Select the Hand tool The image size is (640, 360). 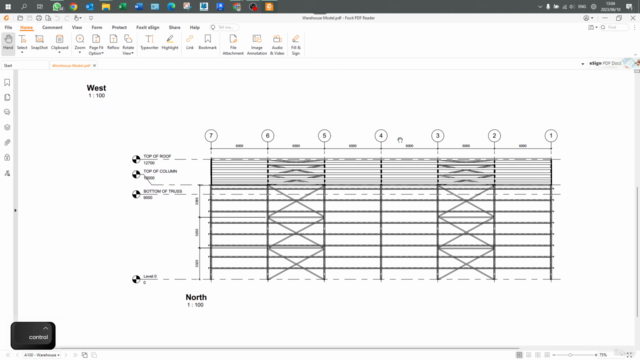(8, 44)
